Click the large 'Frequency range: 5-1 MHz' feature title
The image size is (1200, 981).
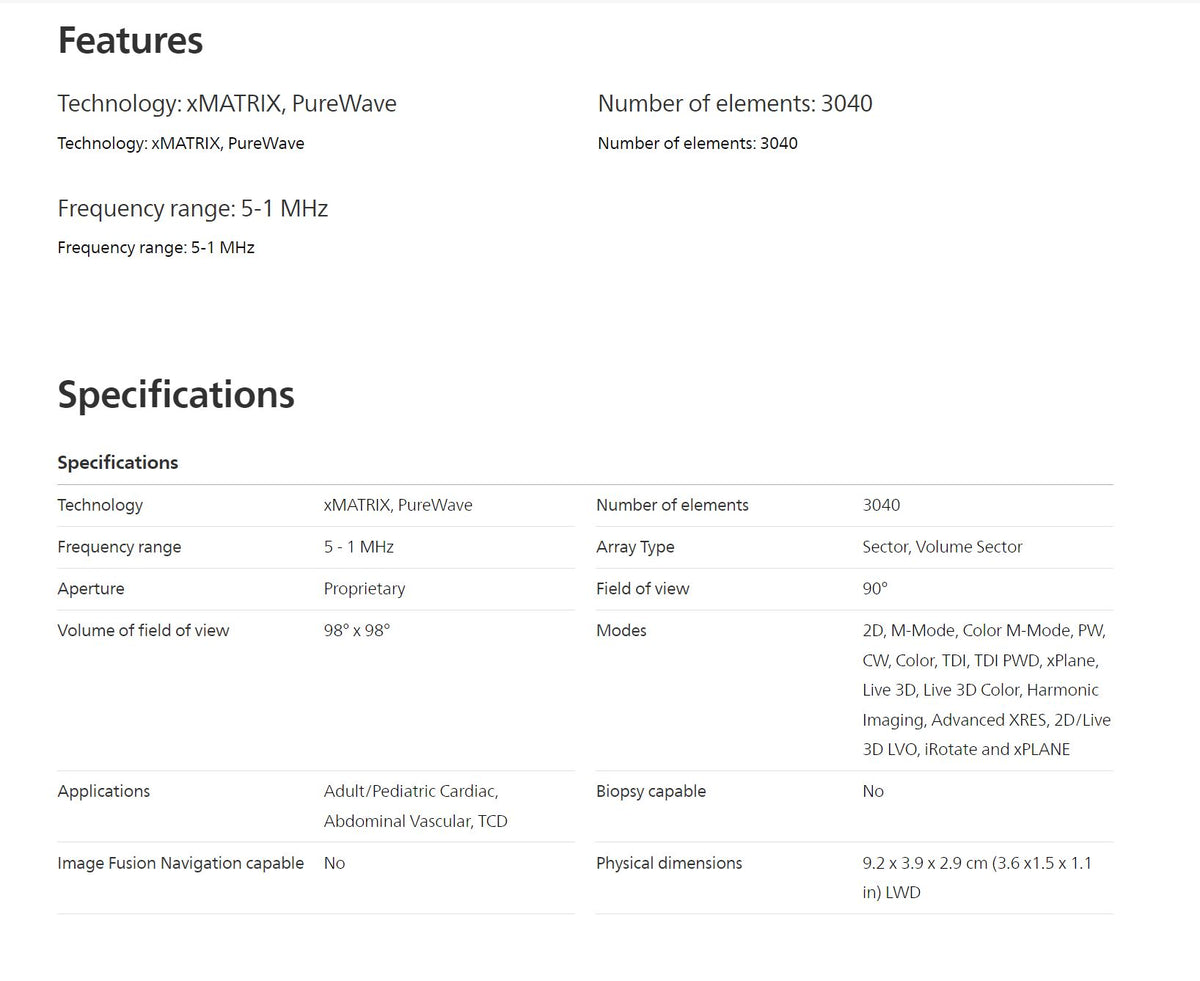point(193,208)
